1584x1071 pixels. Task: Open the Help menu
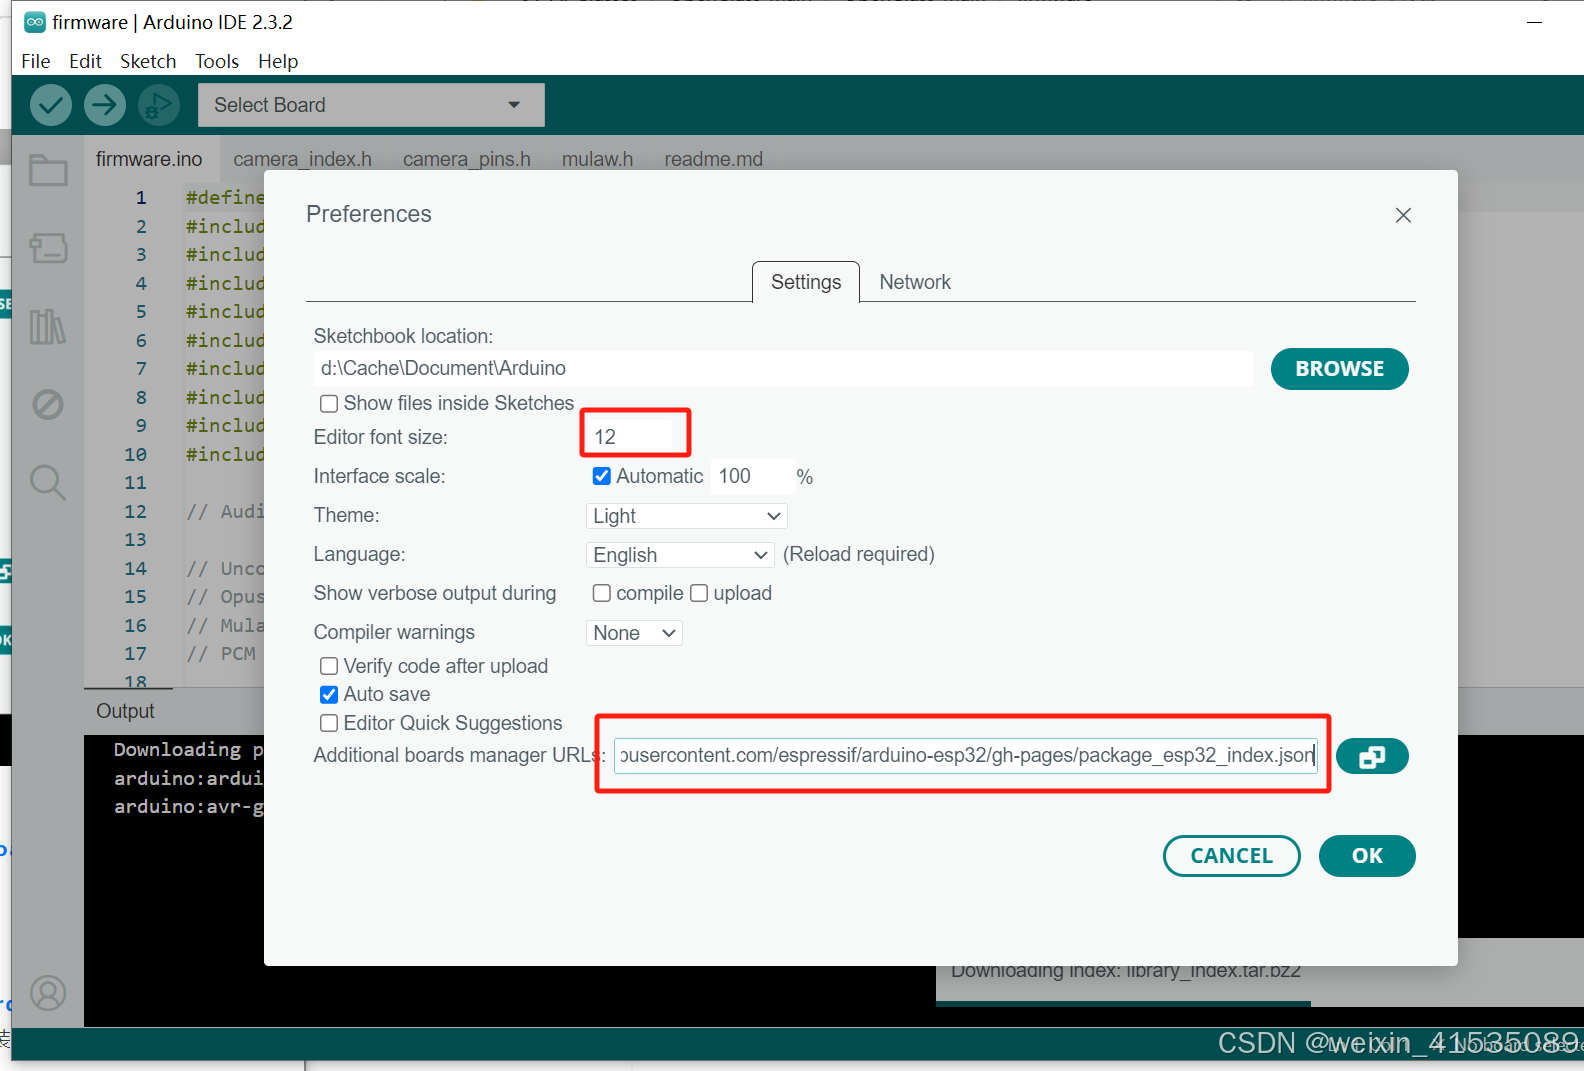[278, 61]
